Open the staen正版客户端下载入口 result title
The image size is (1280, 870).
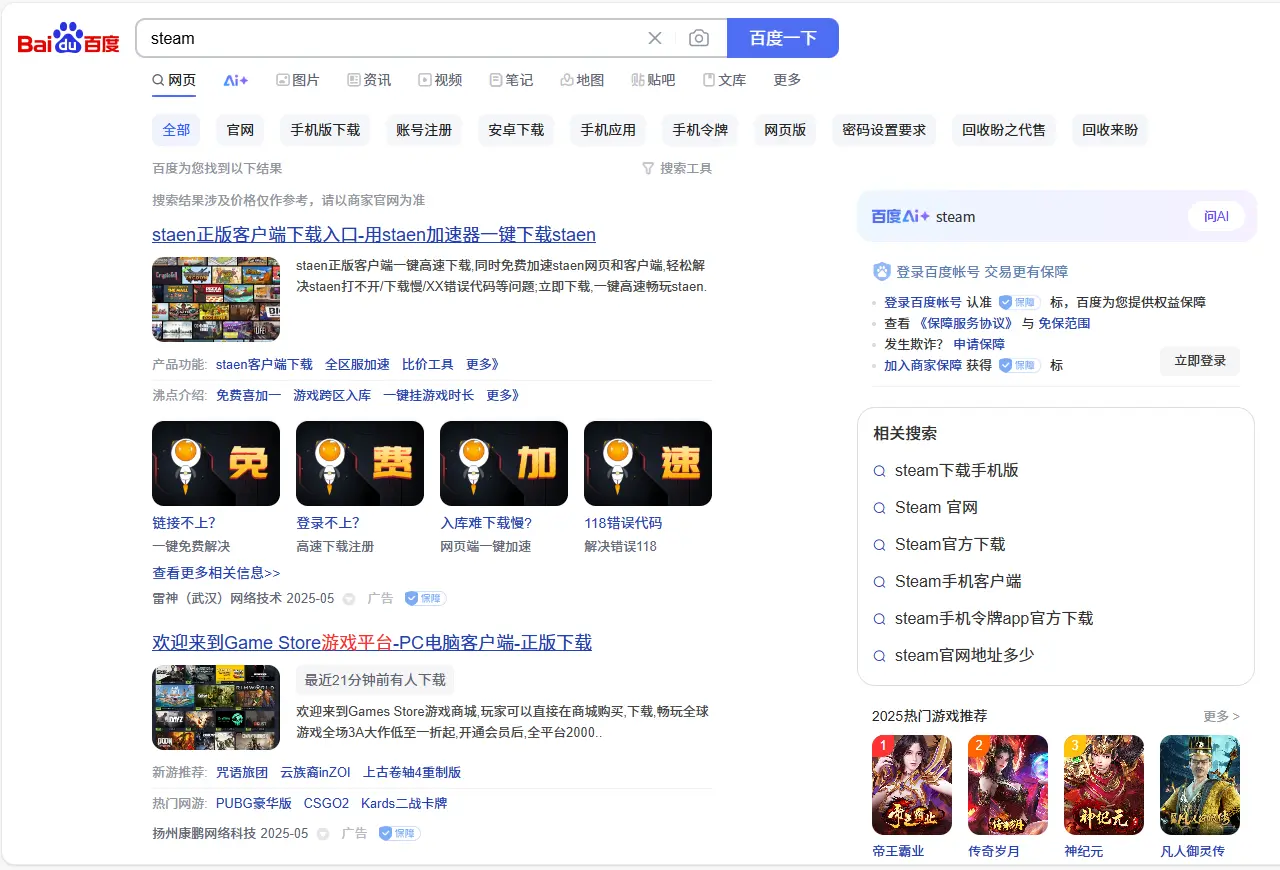[x=374, y=235]
